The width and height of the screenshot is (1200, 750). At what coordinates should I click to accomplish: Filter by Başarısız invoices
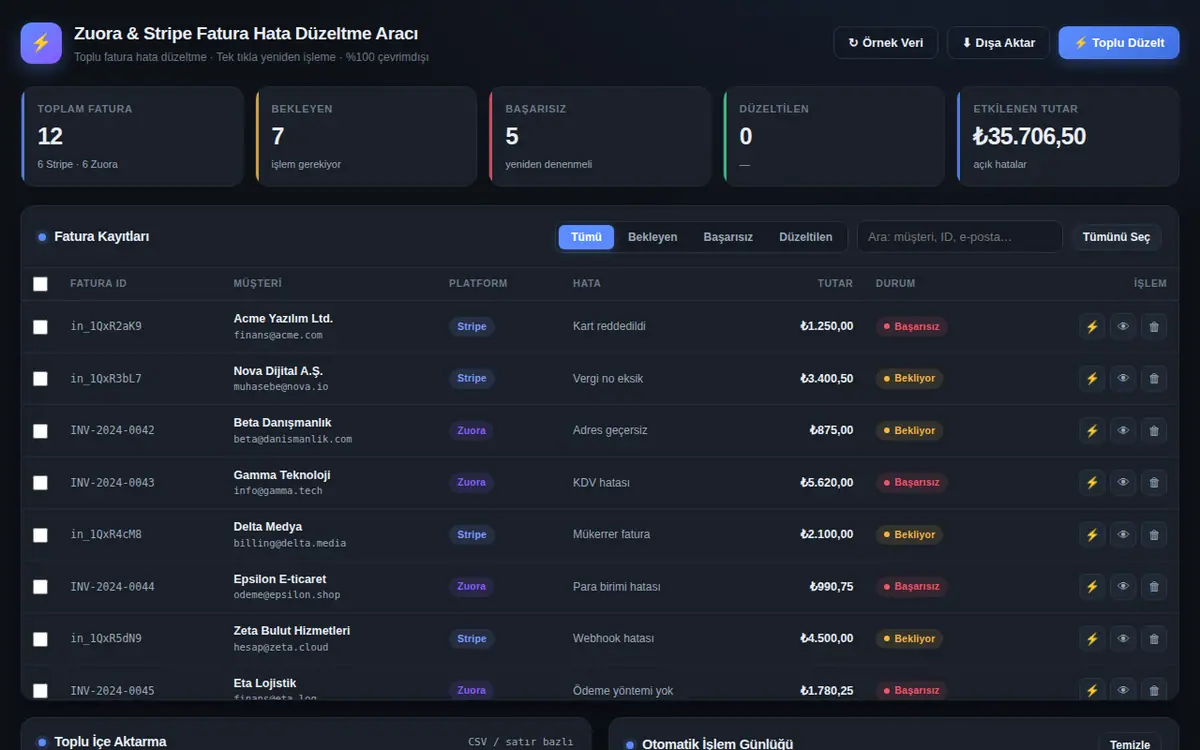pyautogui.click(x=728, y=237)
